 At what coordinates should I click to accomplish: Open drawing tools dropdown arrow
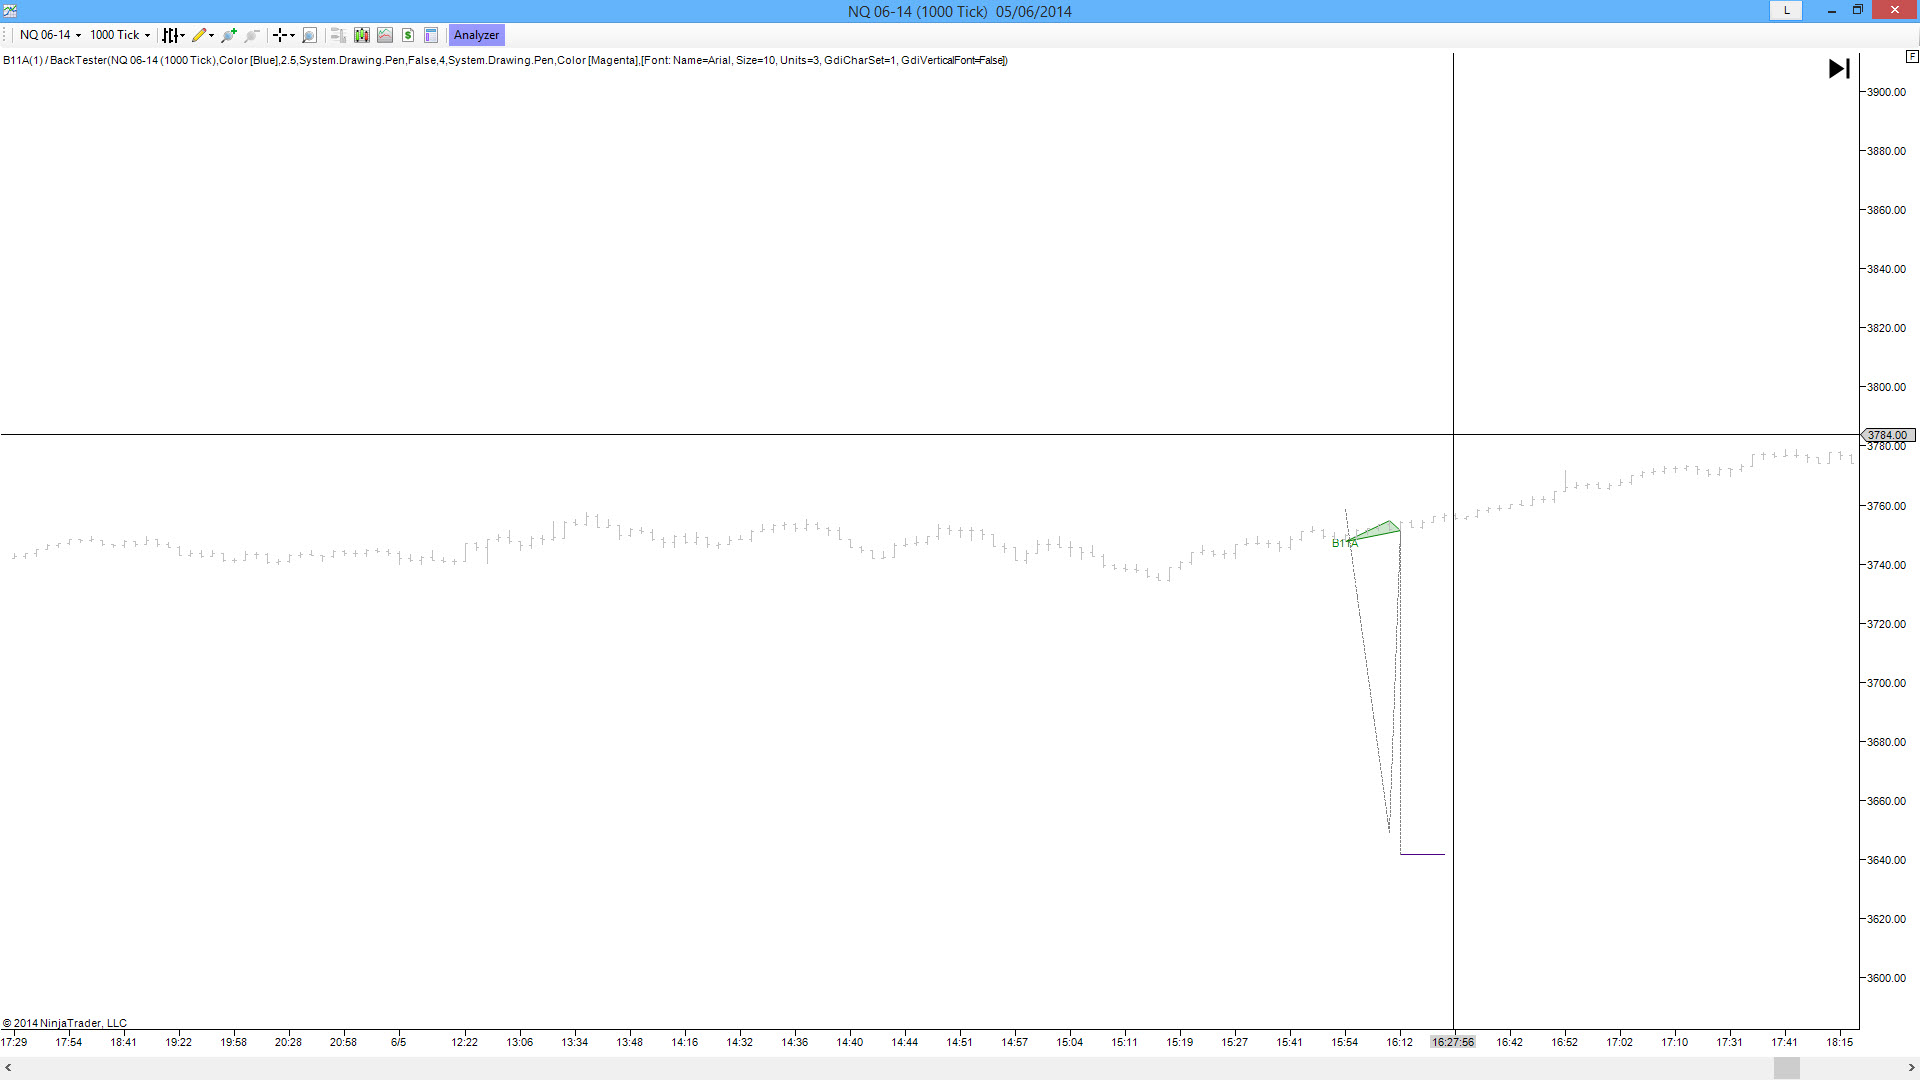211,35
